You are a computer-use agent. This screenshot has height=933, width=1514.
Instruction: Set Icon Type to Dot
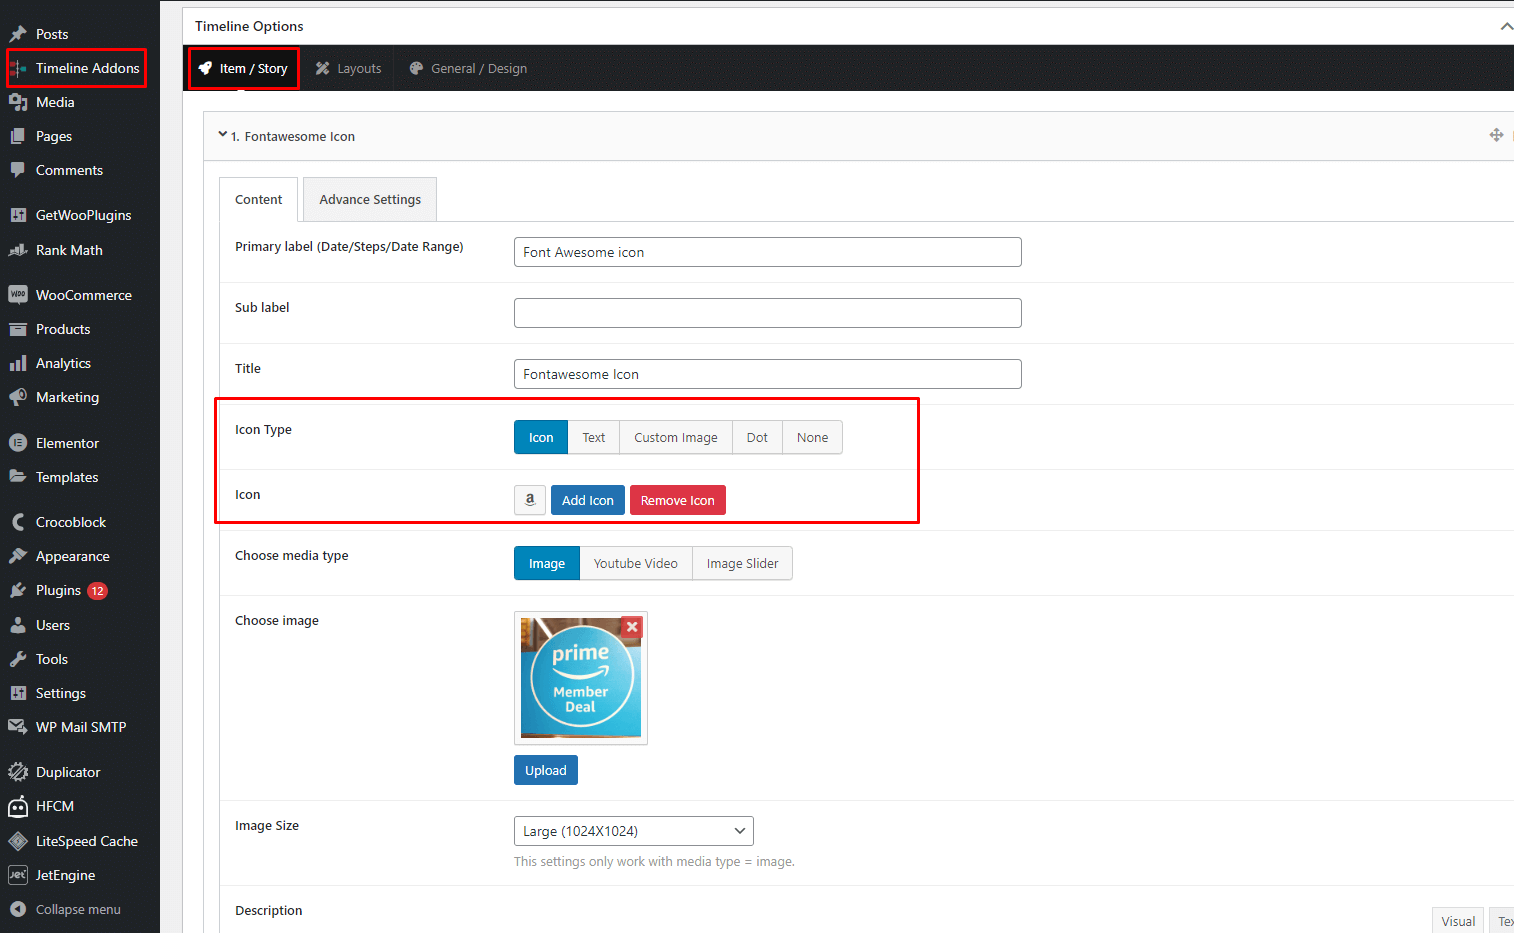pyautogui.click(x=757, y=438)
